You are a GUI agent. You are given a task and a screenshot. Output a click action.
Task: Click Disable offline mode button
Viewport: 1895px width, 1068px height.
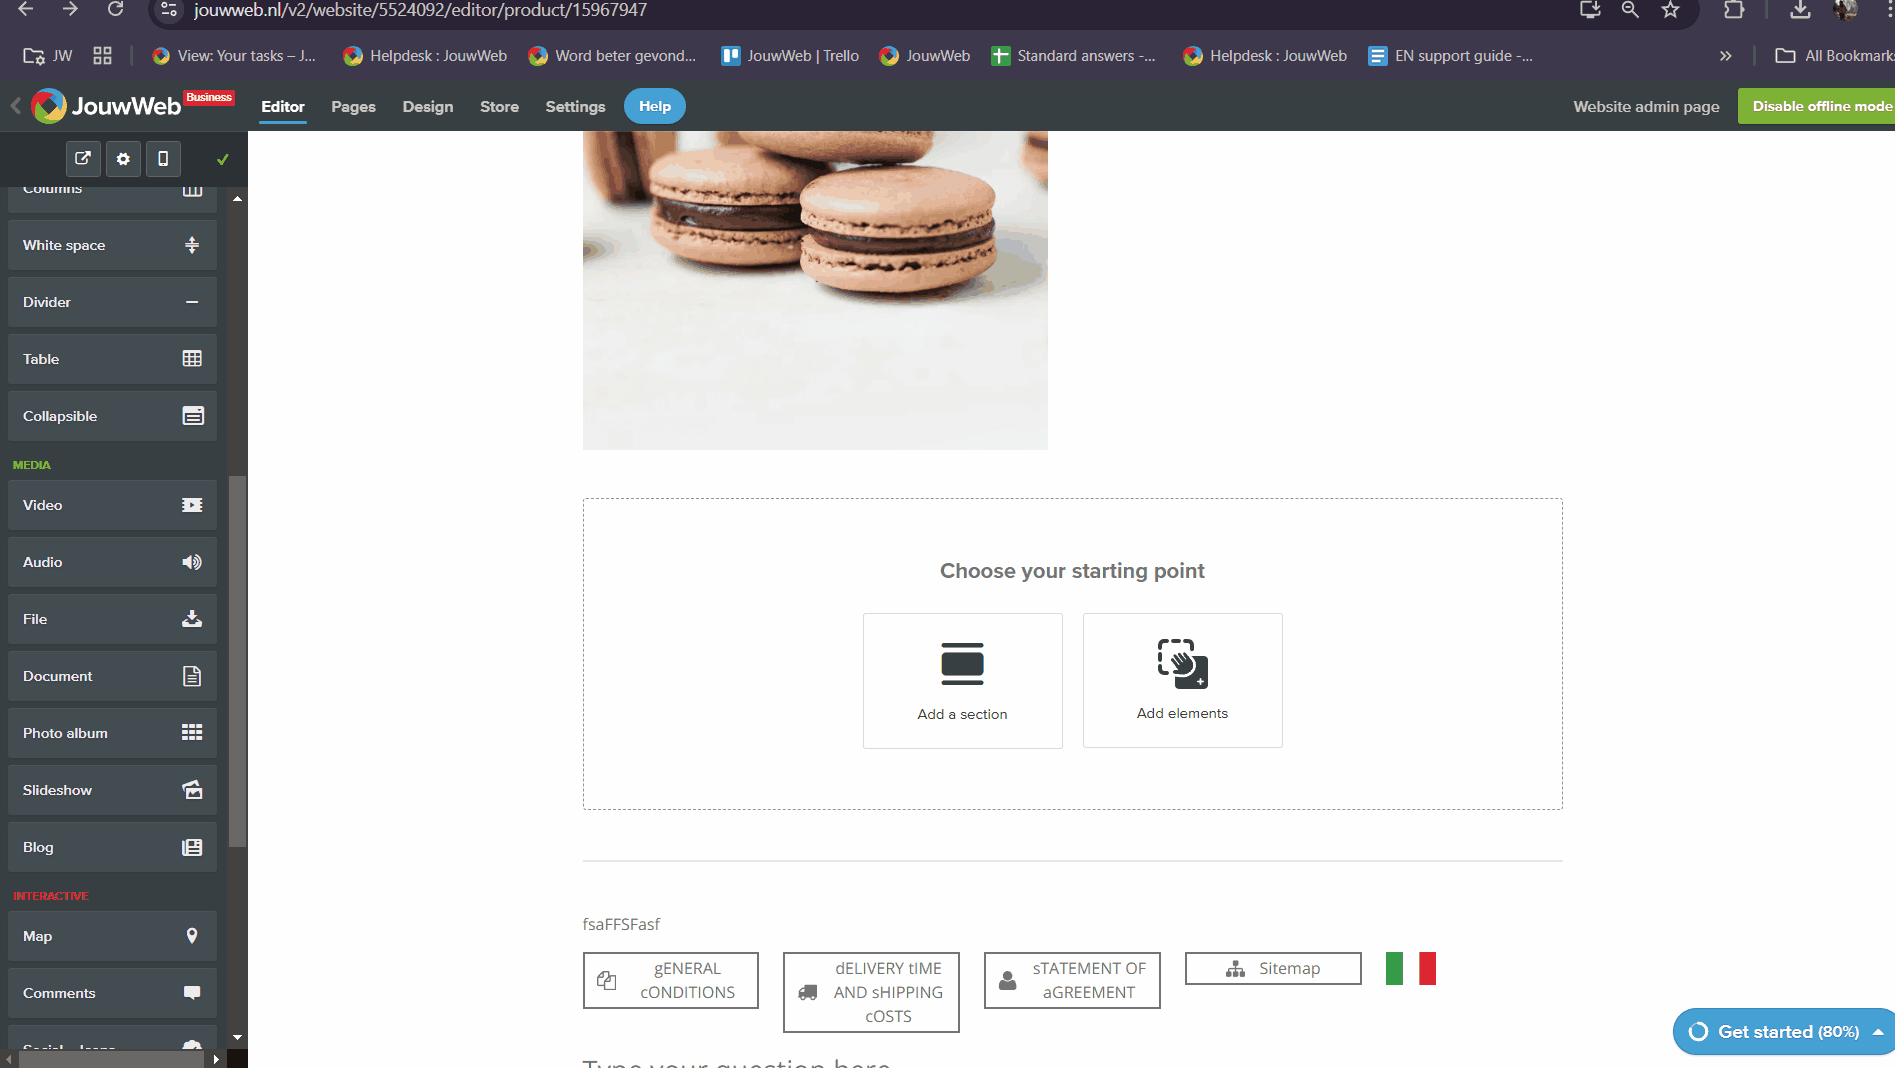(1818, 106)
